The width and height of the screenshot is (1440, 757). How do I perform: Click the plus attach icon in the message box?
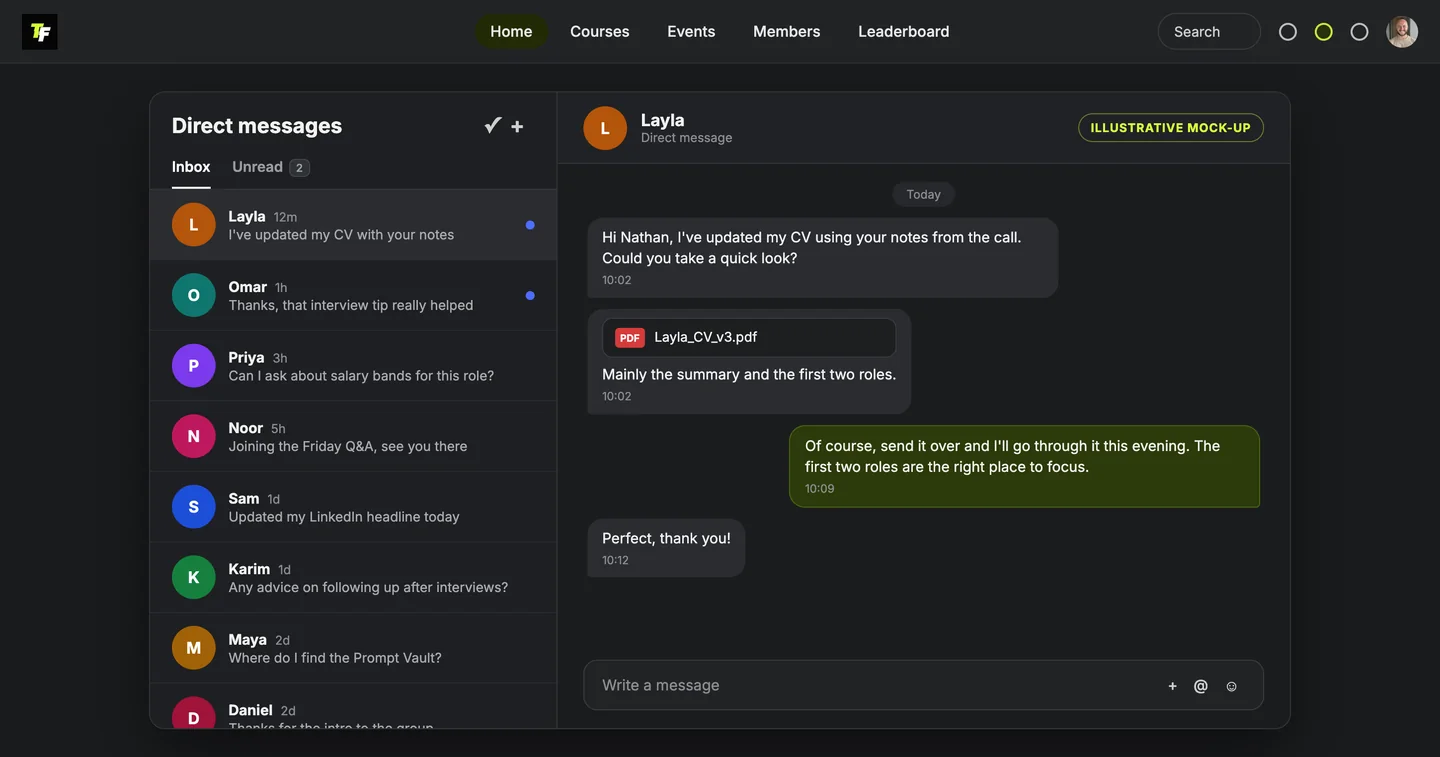pos(1173,686)
